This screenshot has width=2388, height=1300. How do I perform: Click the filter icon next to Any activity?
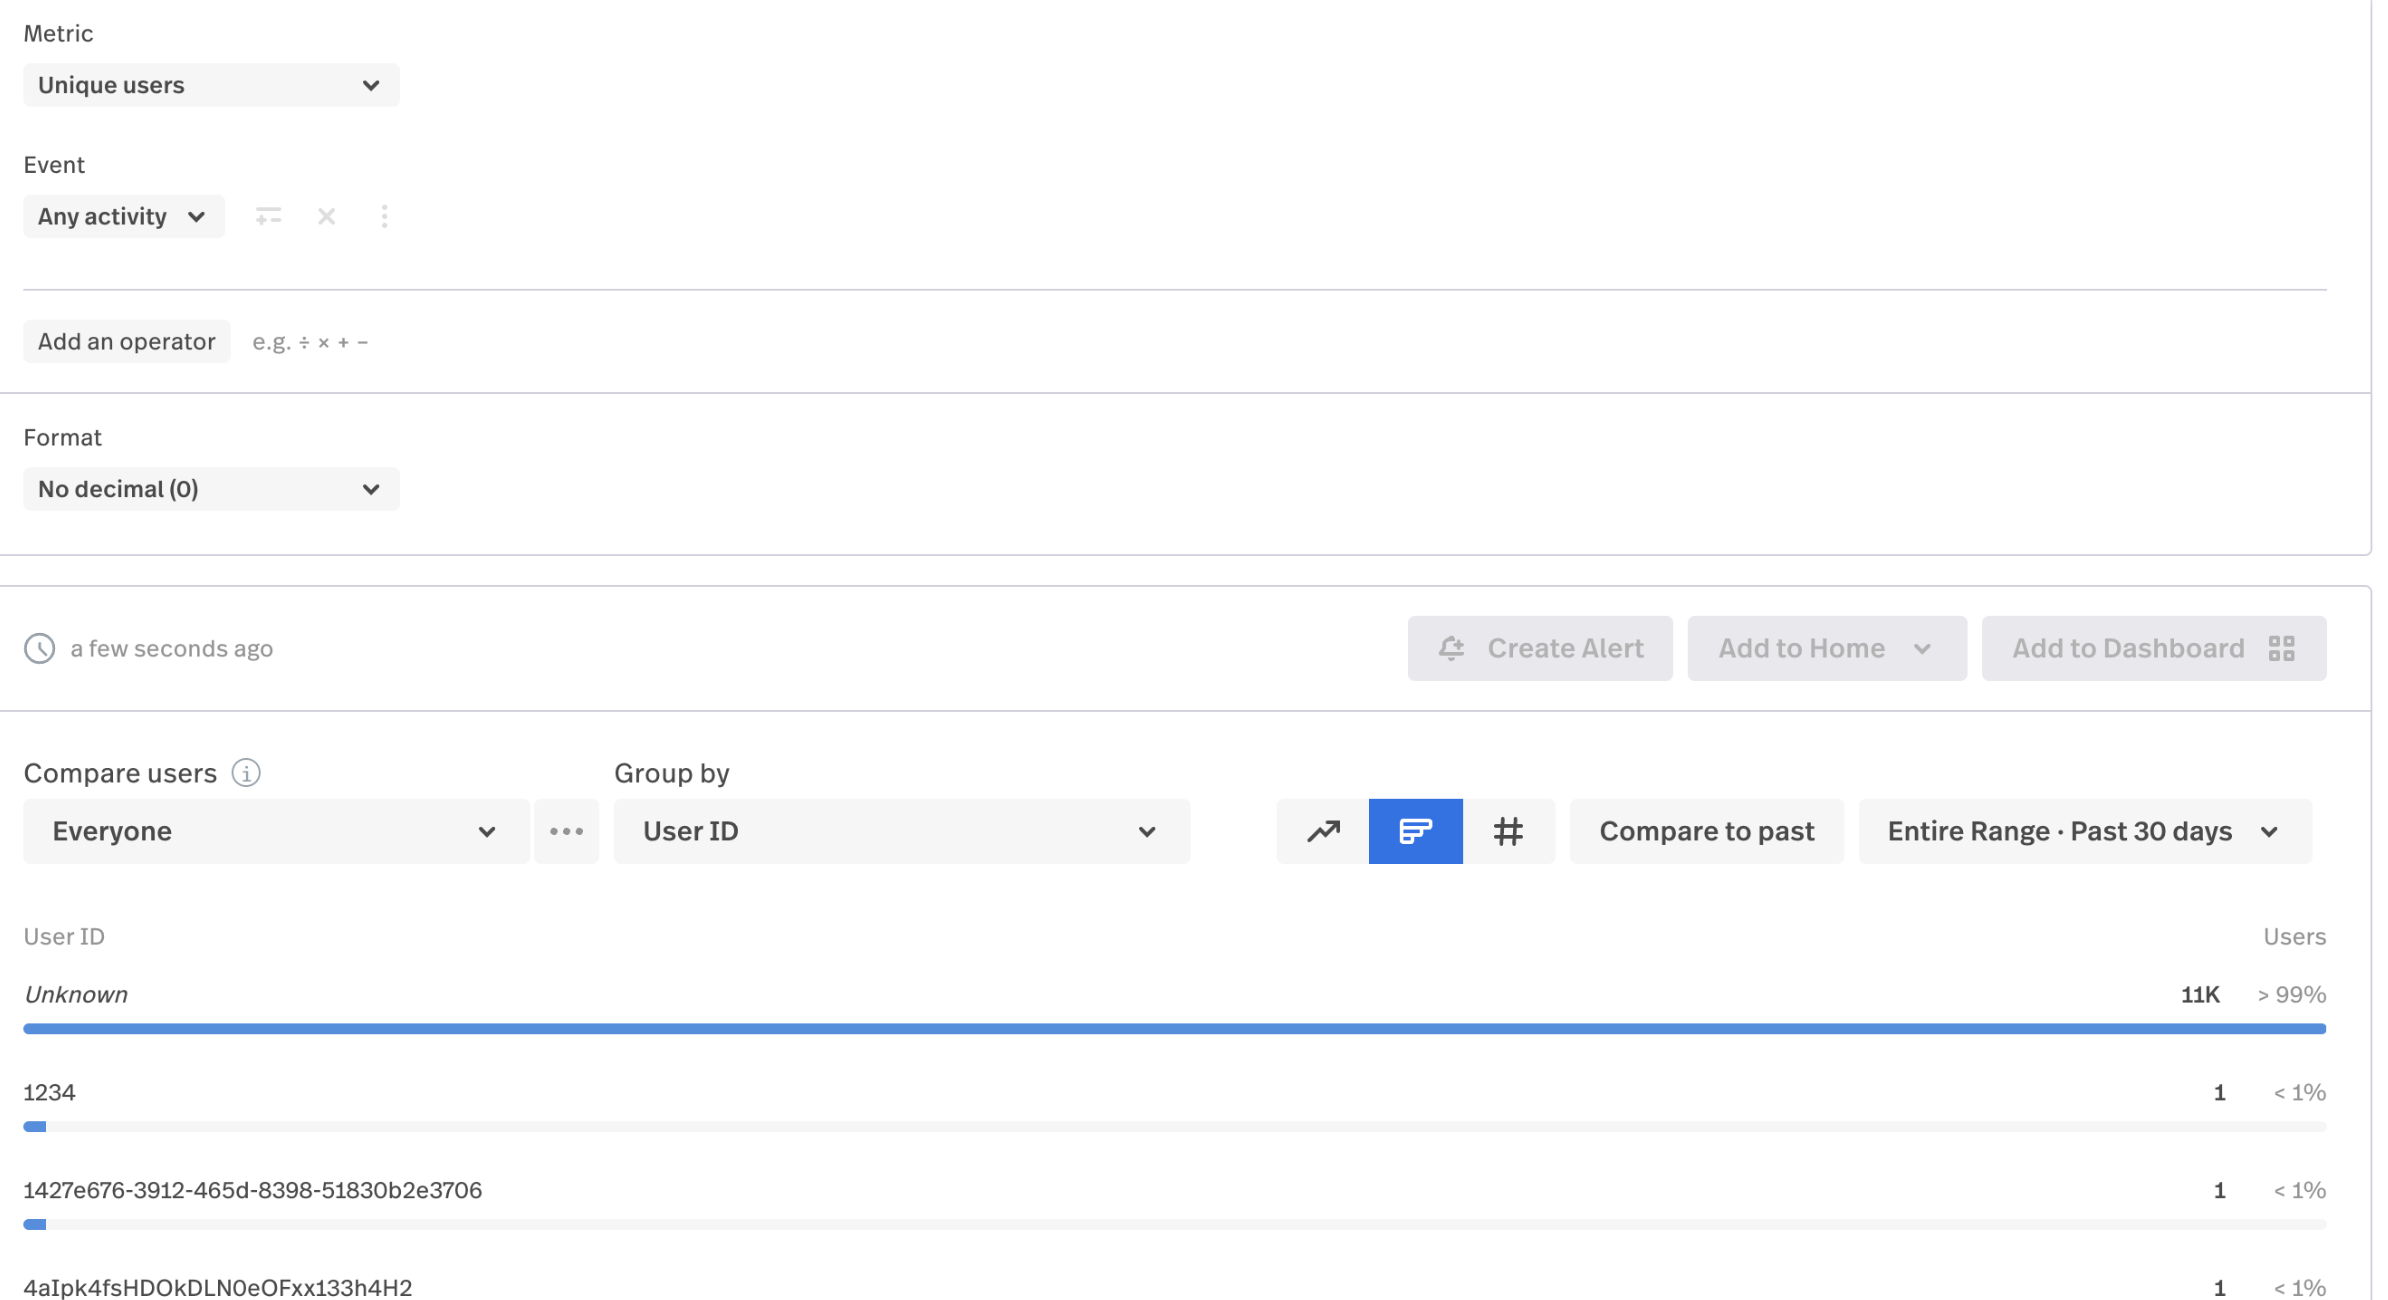point(268,216)
